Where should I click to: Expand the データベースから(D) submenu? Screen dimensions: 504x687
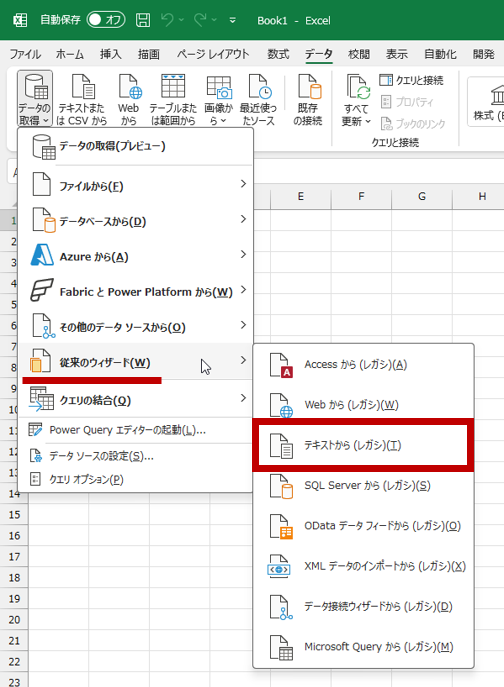tap(135, 220)
